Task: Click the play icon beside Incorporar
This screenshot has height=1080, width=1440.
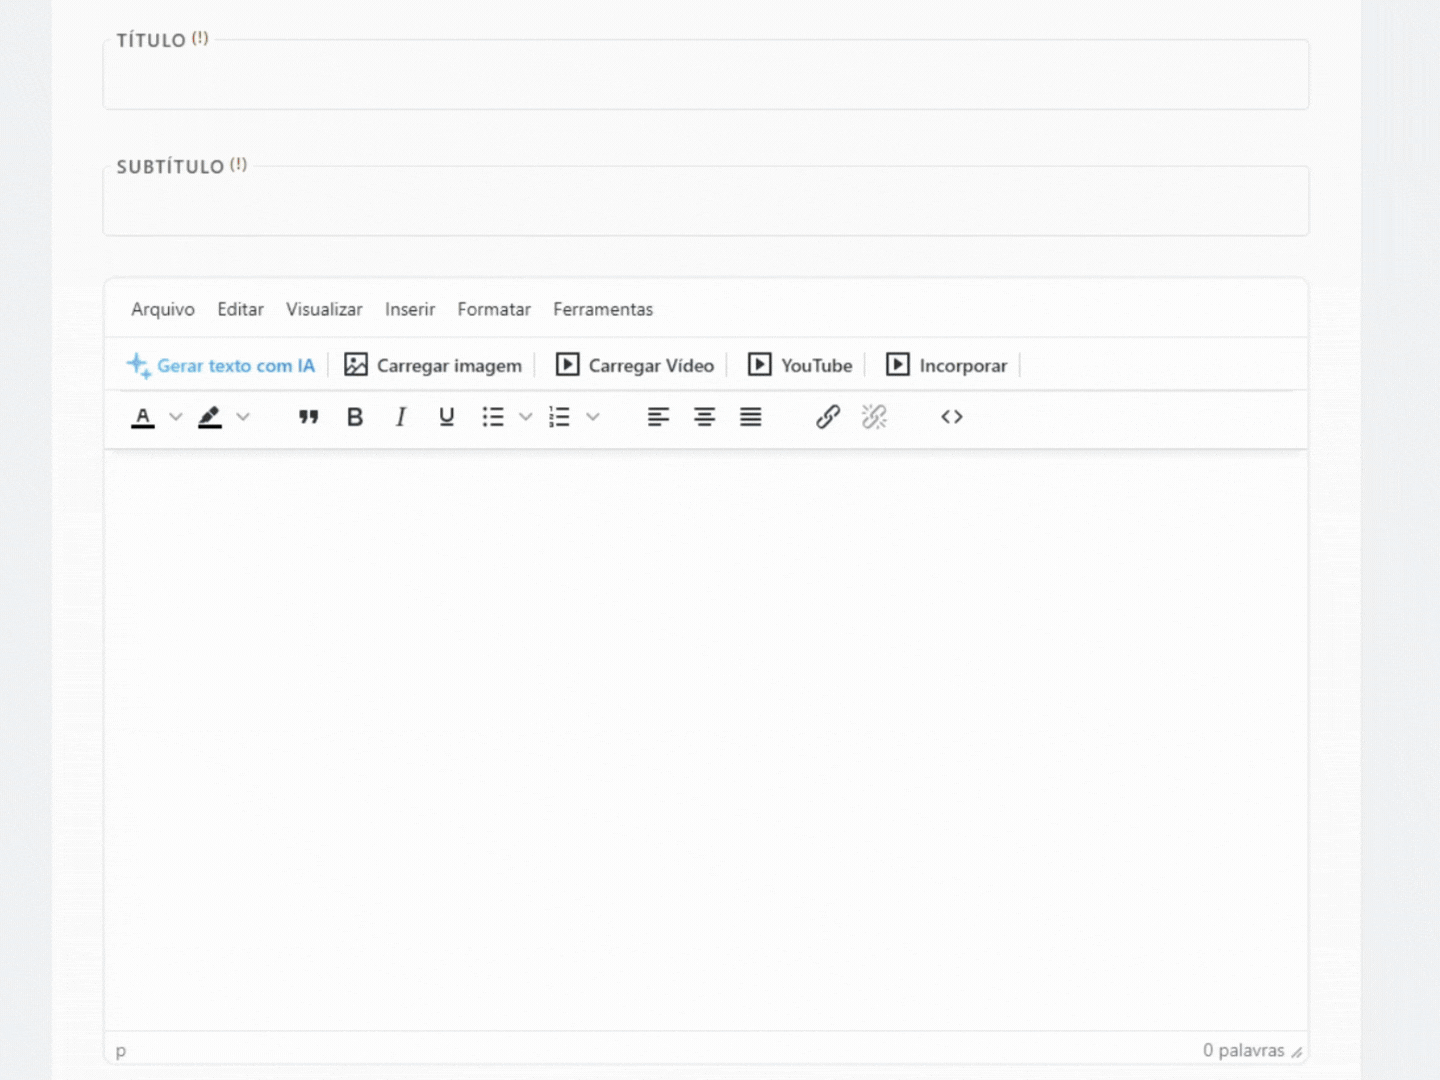Action: pyautogui.click(x=898, y=365)
